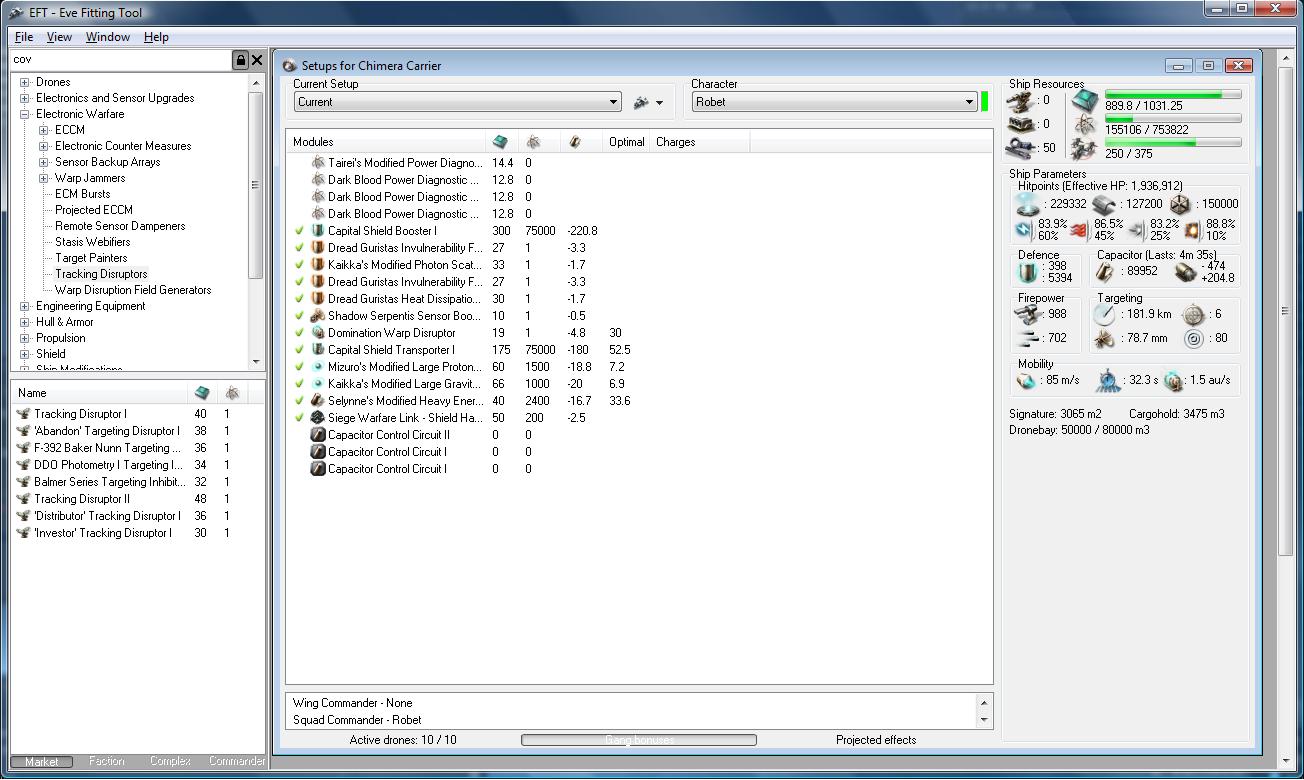Click the Optimal column header
1304x780 pixels.
pyautogui.click(x=626, y=142)
